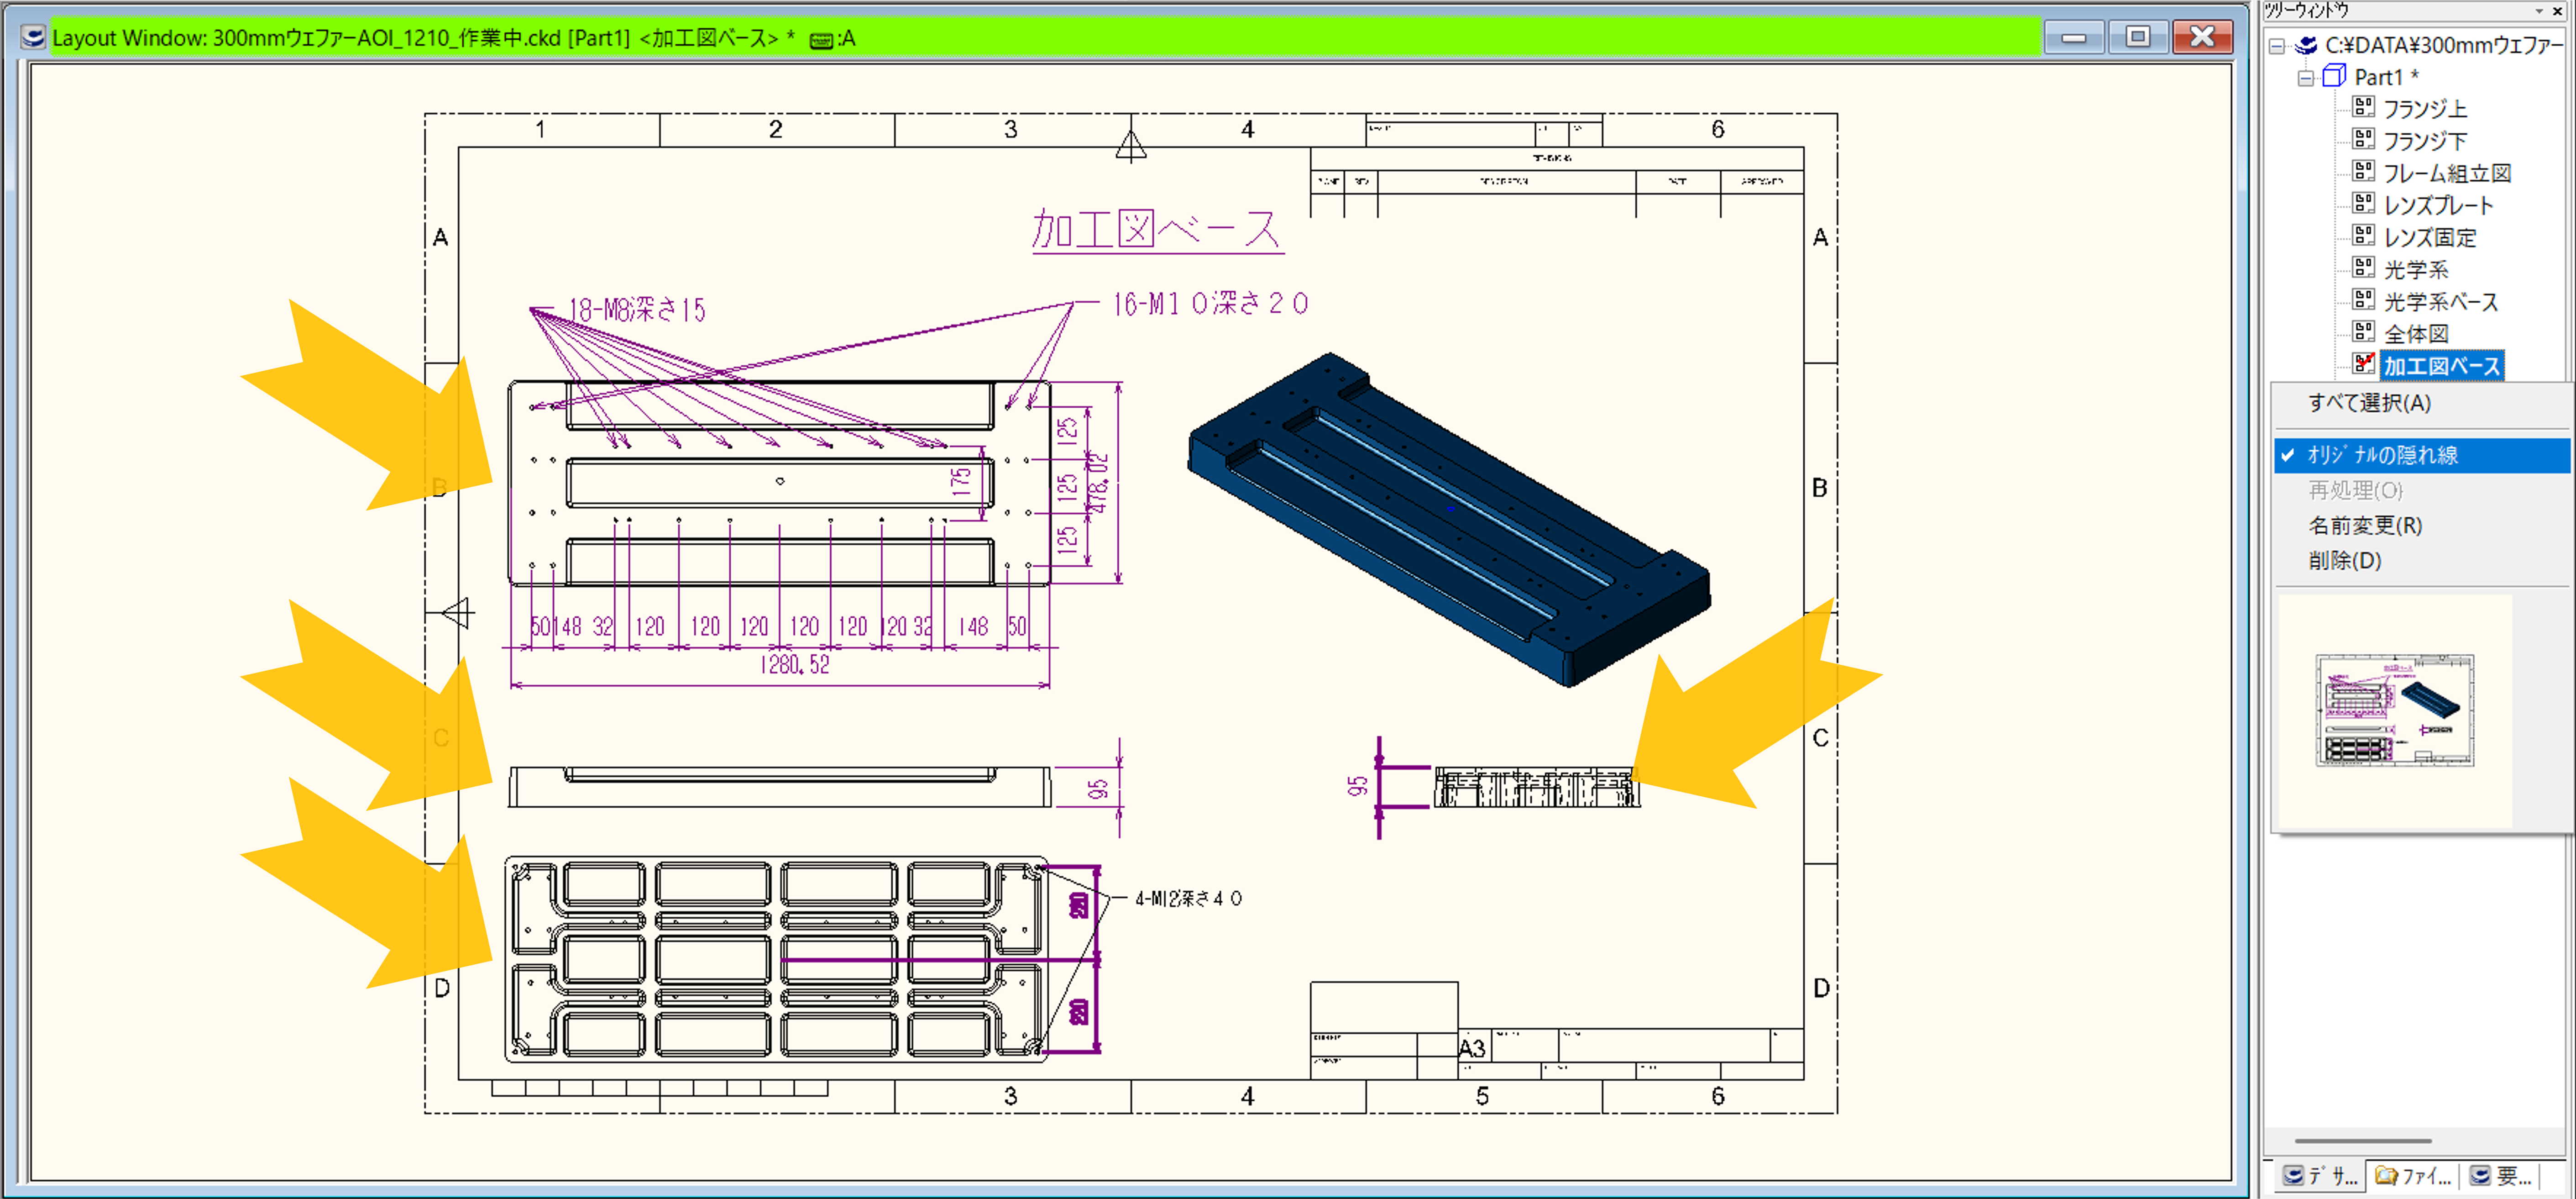
Task: Click the 4-M12深さ40 annotation
Action: pyautogui.click(x=1188, y=898)
